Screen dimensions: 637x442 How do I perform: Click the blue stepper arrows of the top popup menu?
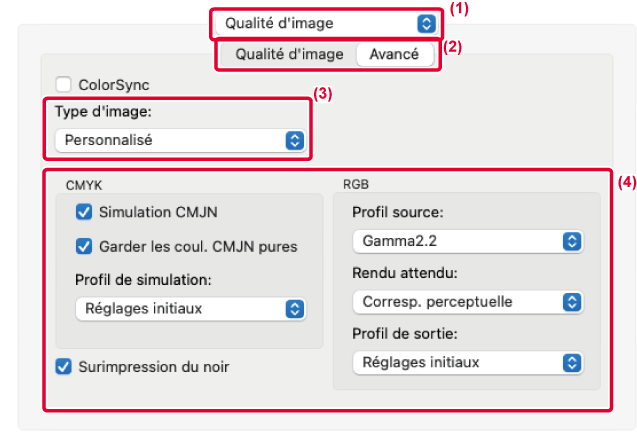point(426,24)
